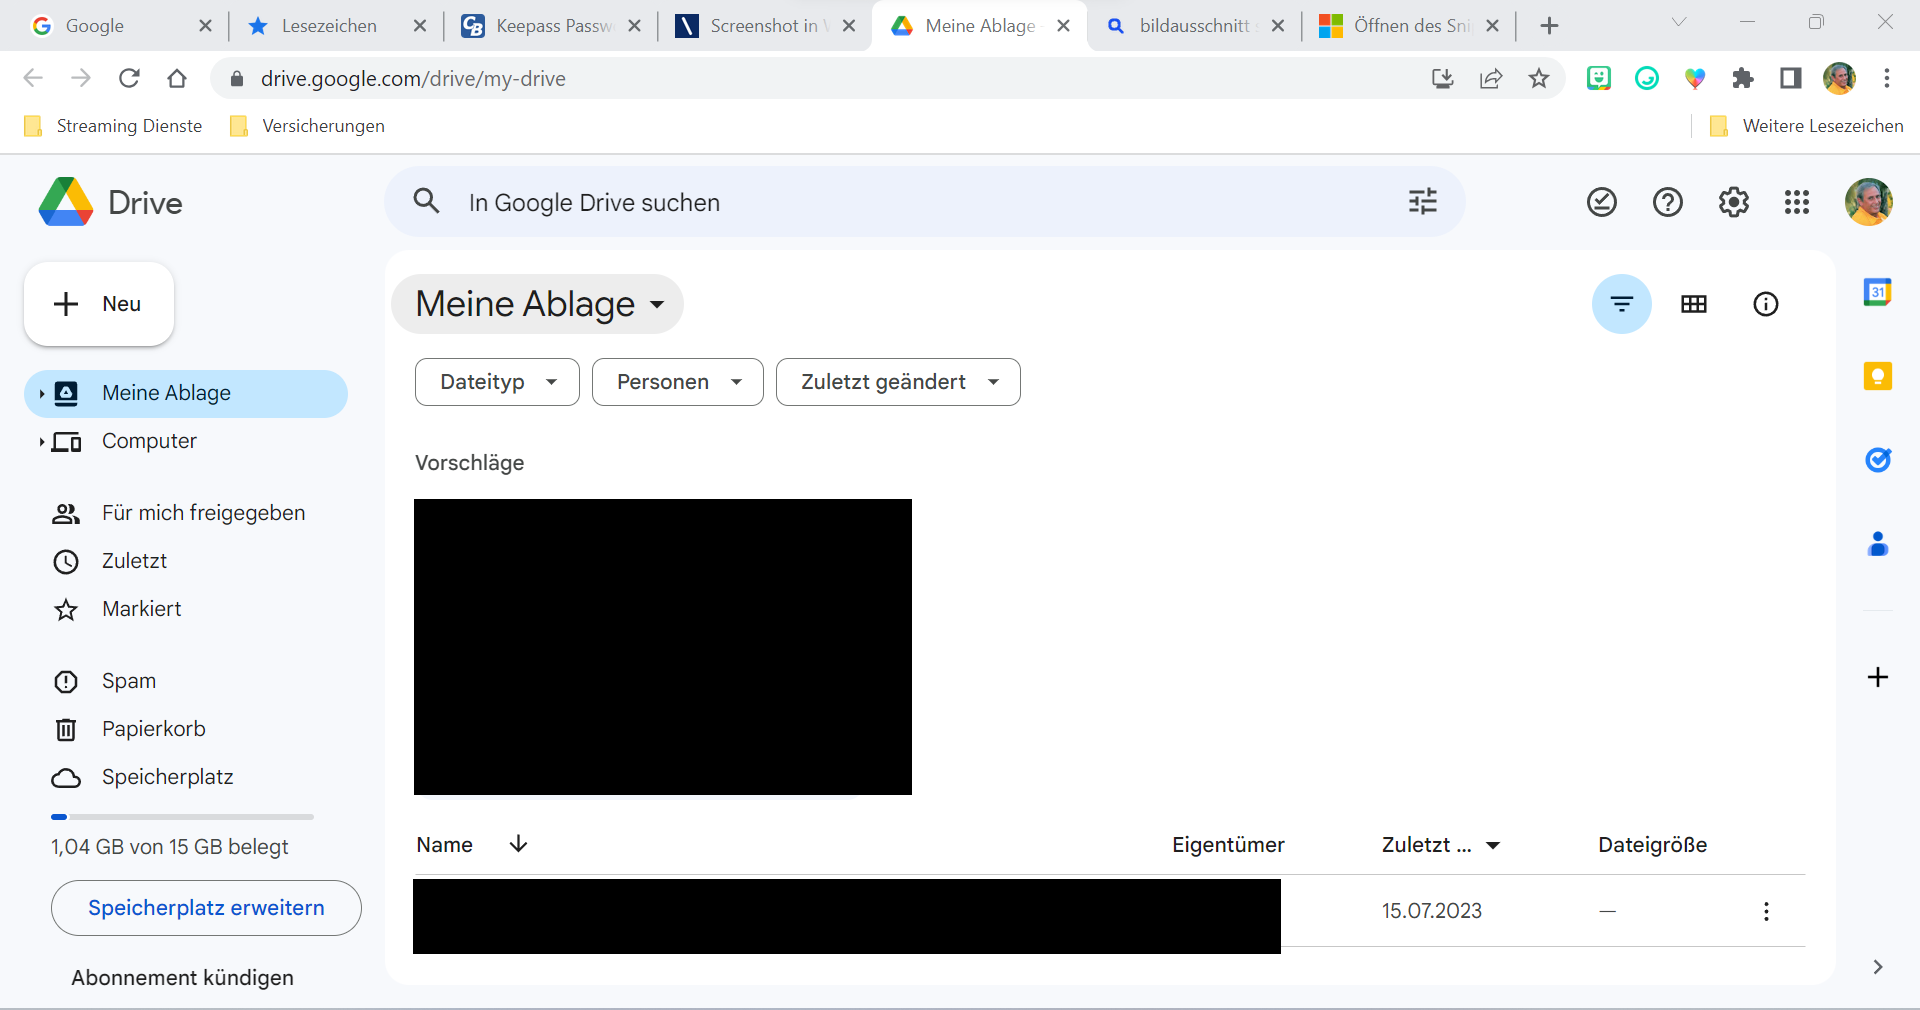Open Google Tasks in the side panel
This screenshot has height=1010, width=1920.
[x=1878, y=461]
